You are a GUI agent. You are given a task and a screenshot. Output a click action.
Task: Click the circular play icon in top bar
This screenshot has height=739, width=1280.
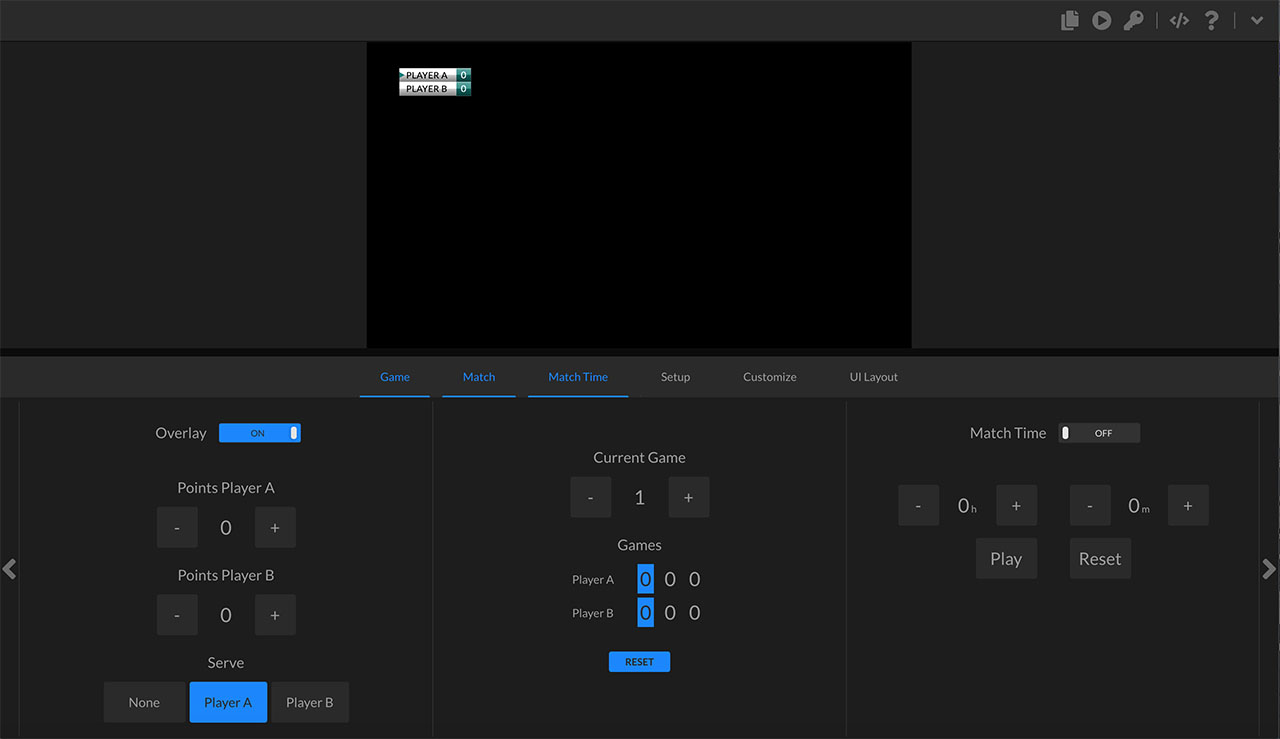[1101, 20]
